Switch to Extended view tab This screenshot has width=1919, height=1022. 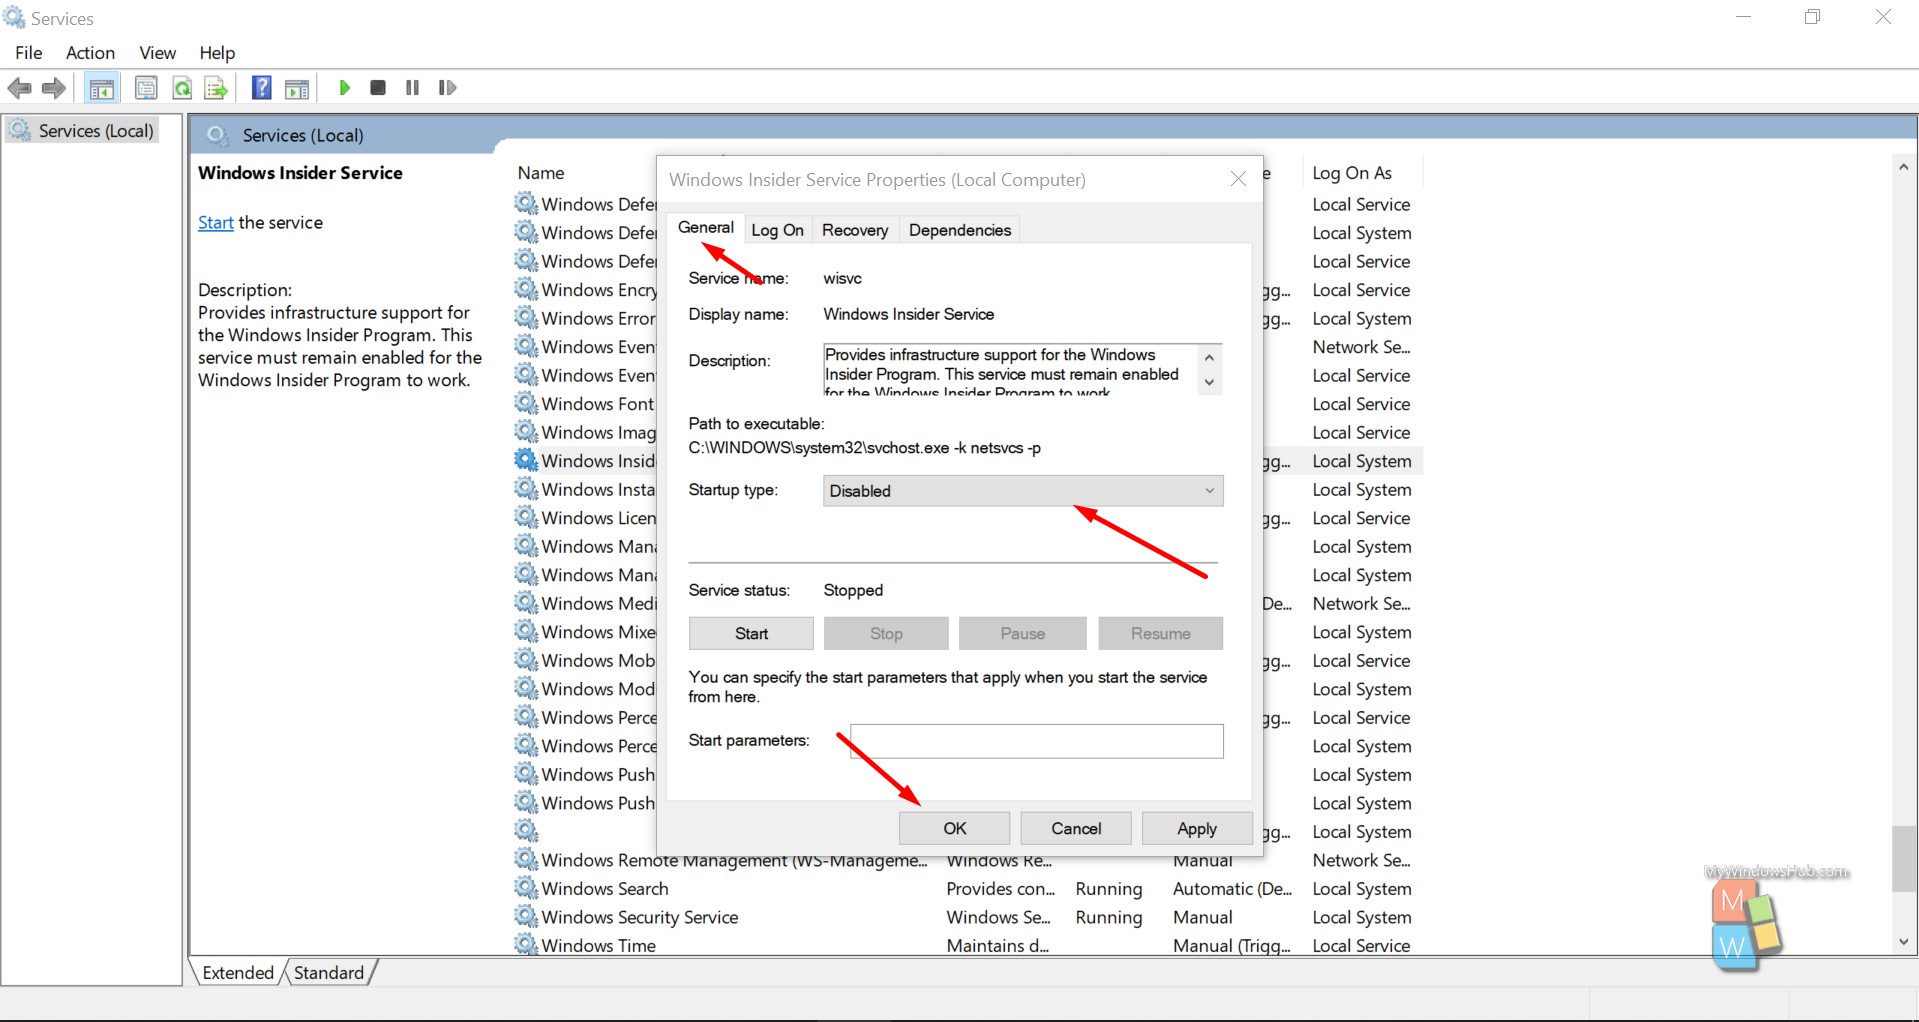click(238, 973)
